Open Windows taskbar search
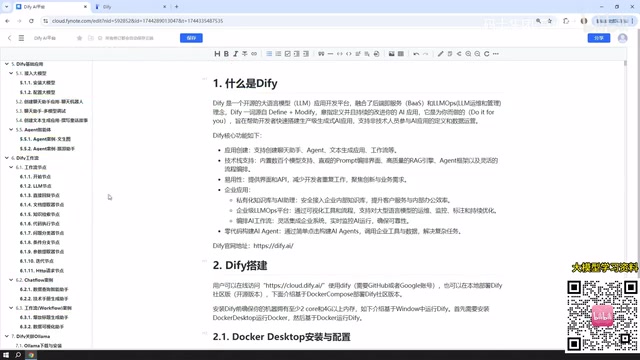The width and height of the screenshot is (640, 360). coord(18,355)
